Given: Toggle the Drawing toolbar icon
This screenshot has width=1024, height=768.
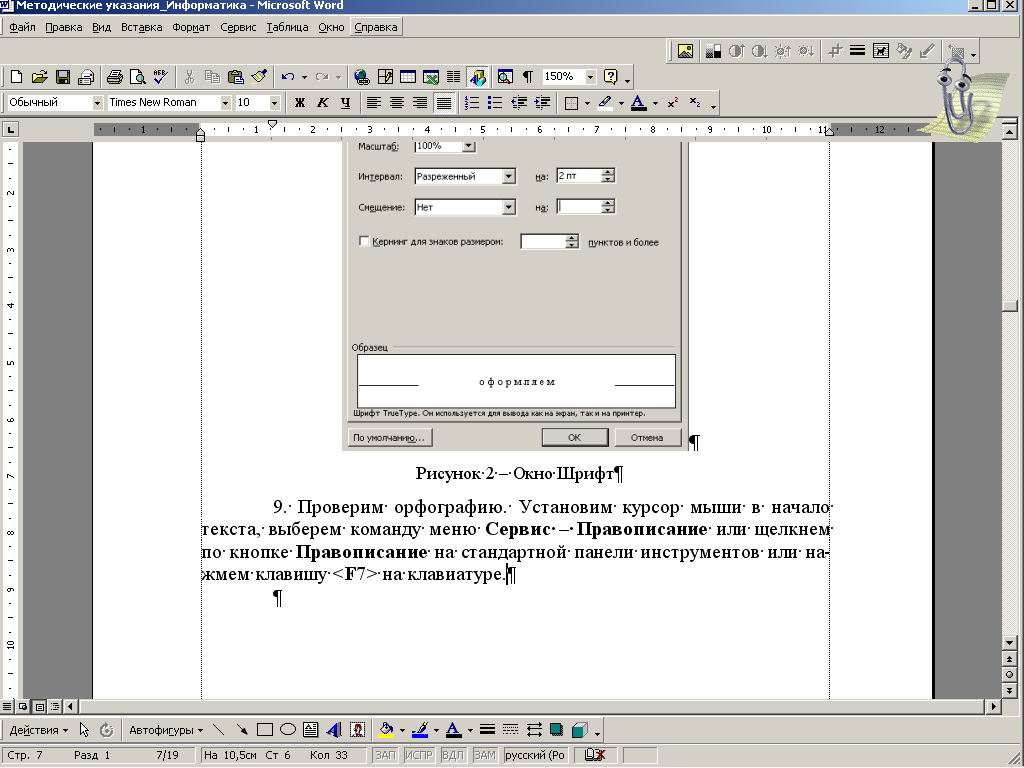Looking at the screenshot, I should 477,77.
